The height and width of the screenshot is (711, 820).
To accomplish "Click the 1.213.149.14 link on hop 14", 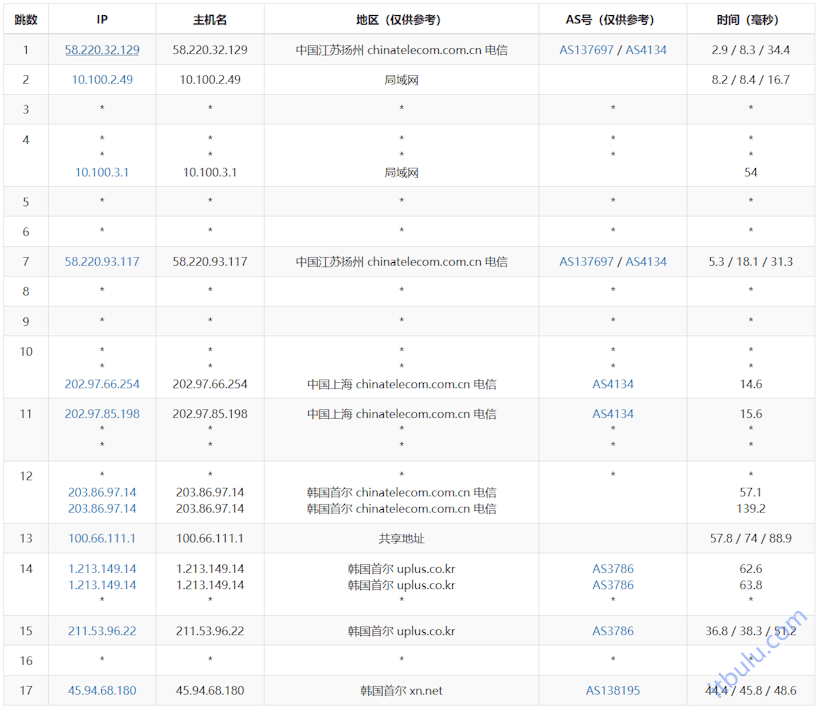I will coord(101,568).
